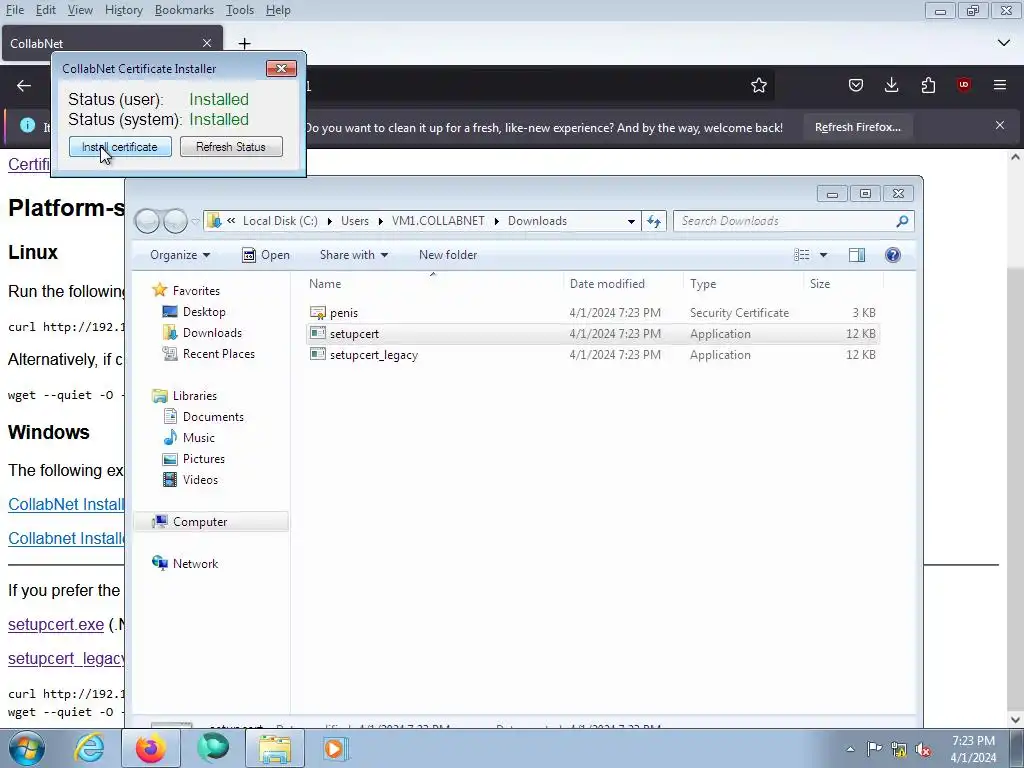
Task: Open the Firefox View menu
Action: pyautogui.click(x=80, y=10)
